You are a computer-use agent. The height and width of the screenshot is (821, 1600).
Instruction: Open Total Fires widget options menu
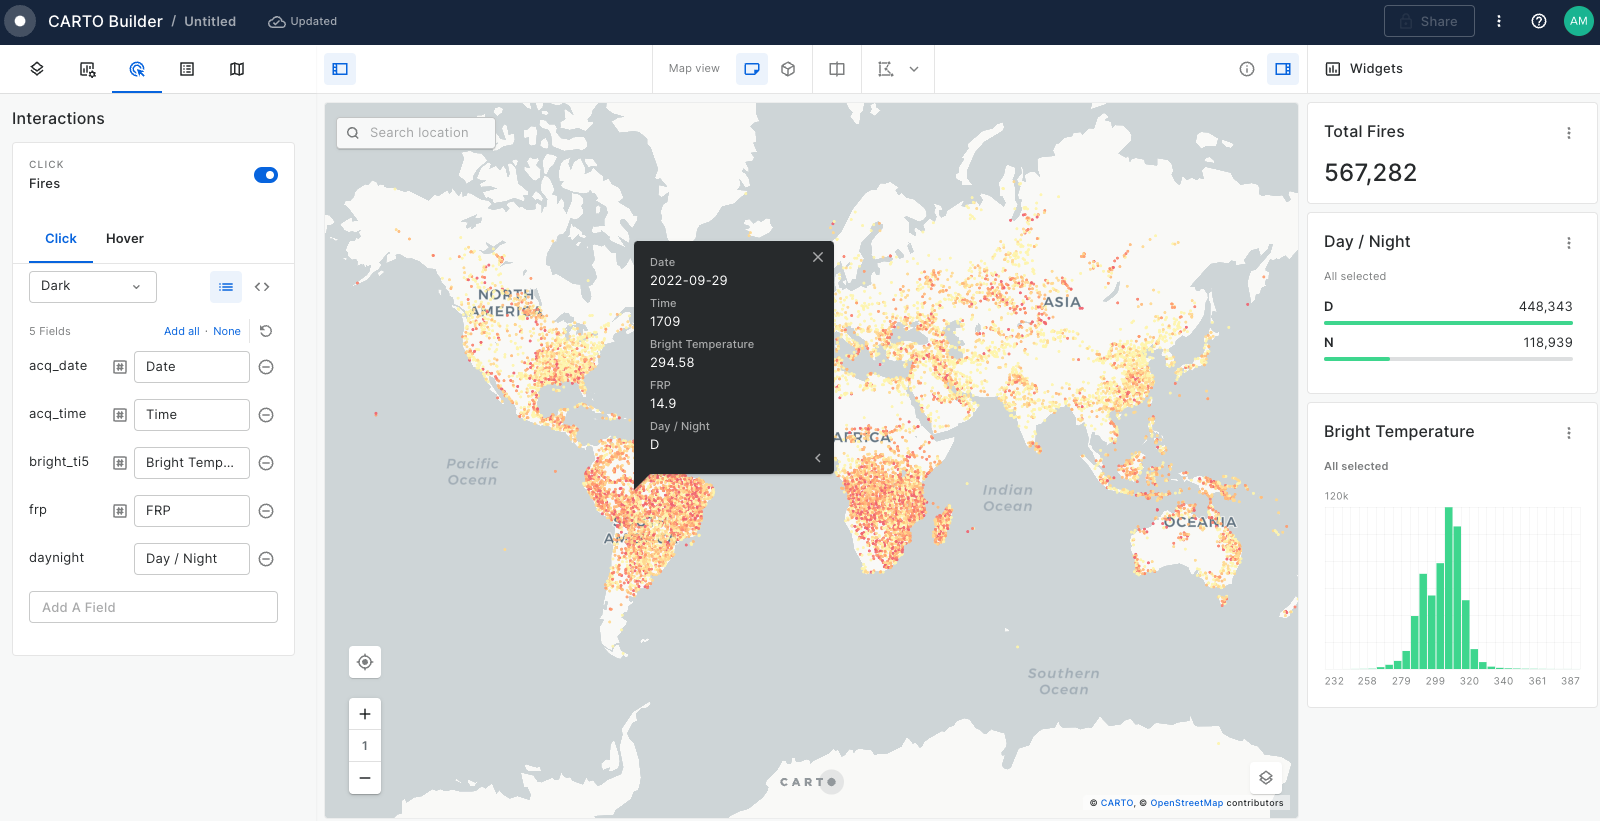(x=1568, y=133)
